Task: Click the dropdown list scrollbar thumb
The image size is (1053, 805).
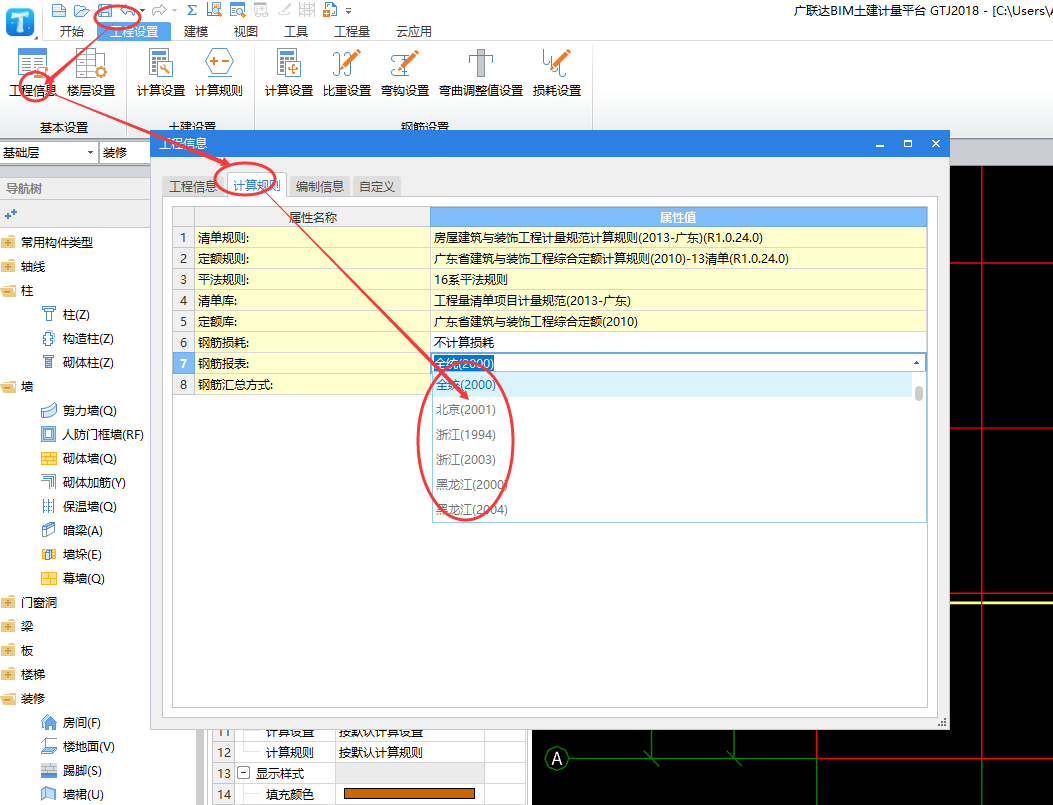Action: [x=919, y=393]
